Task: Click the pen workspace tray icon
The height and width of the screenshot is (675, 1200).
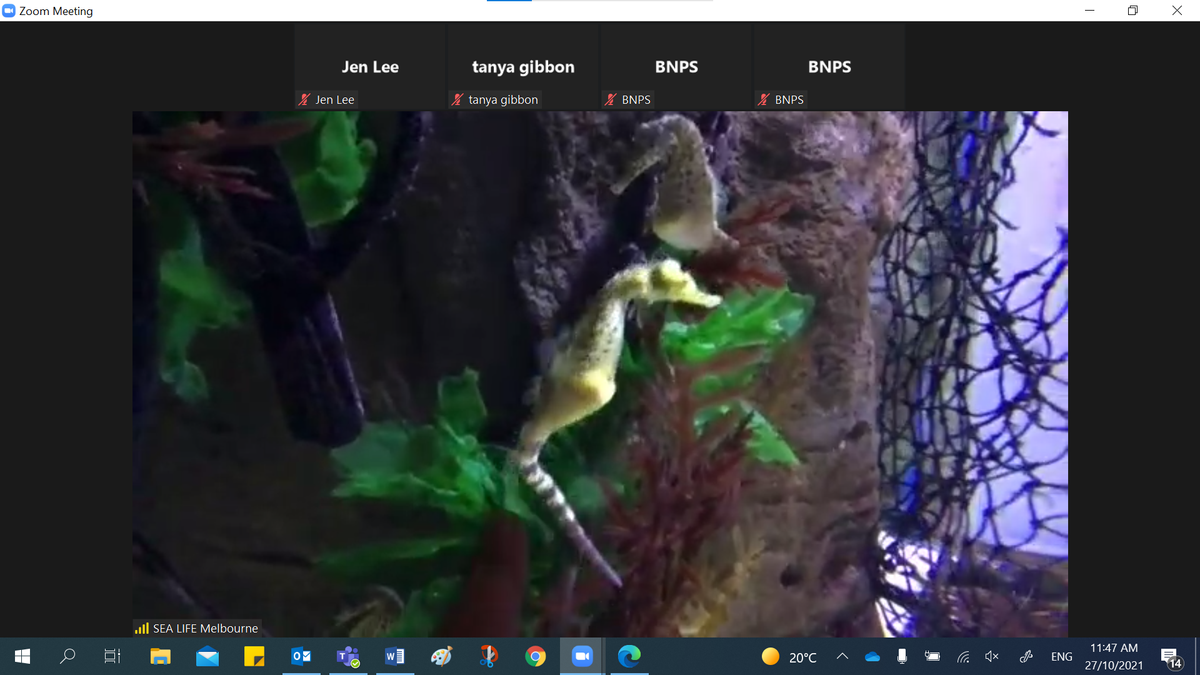Action: pyautogui.click(x=1026, y=657)
